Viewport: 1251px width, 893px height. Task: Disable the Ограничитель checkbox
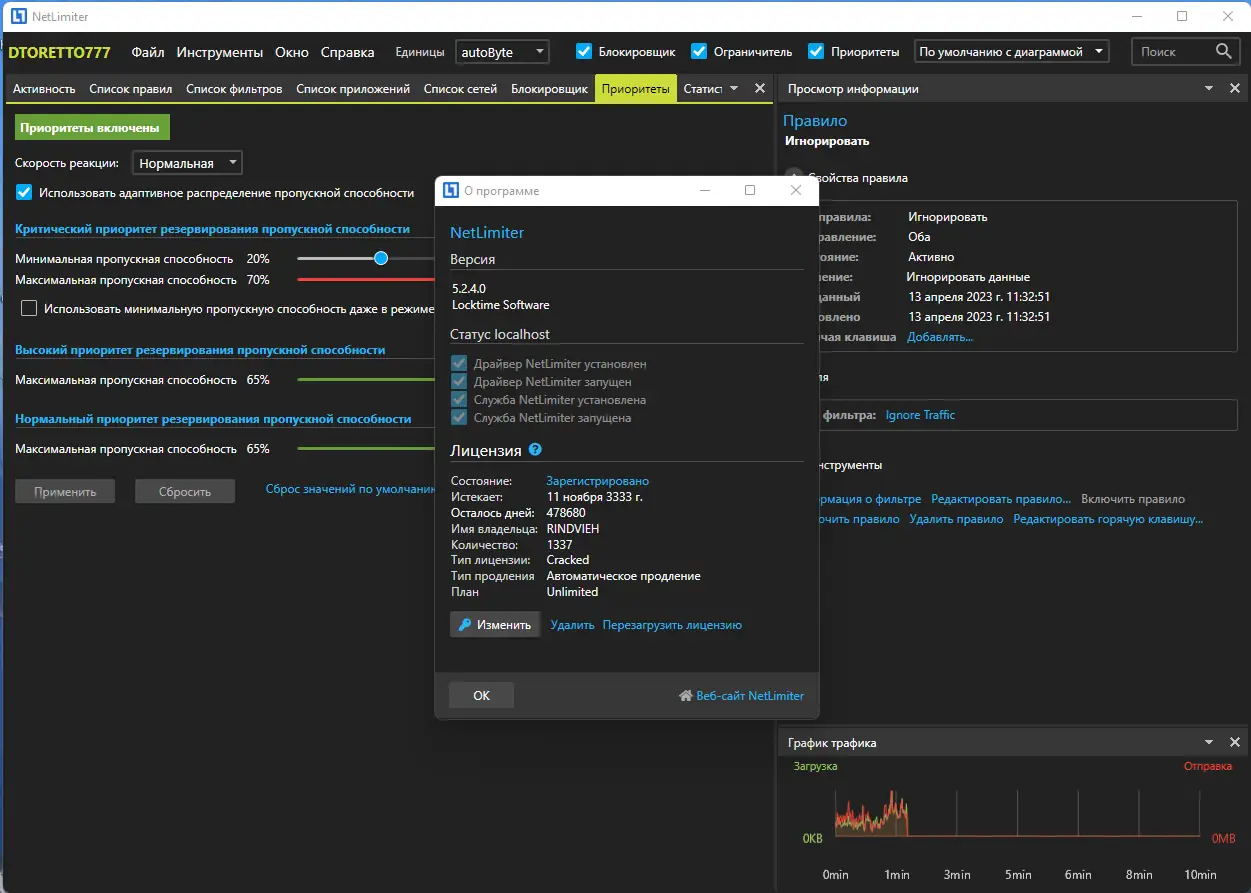click(x=700, y=52)
